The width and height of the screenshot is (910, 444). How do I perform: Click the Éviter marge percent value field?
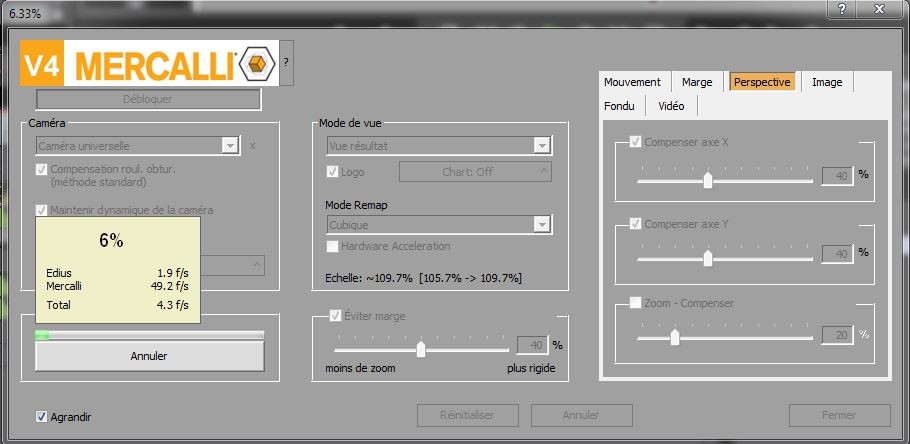(533, 345)
